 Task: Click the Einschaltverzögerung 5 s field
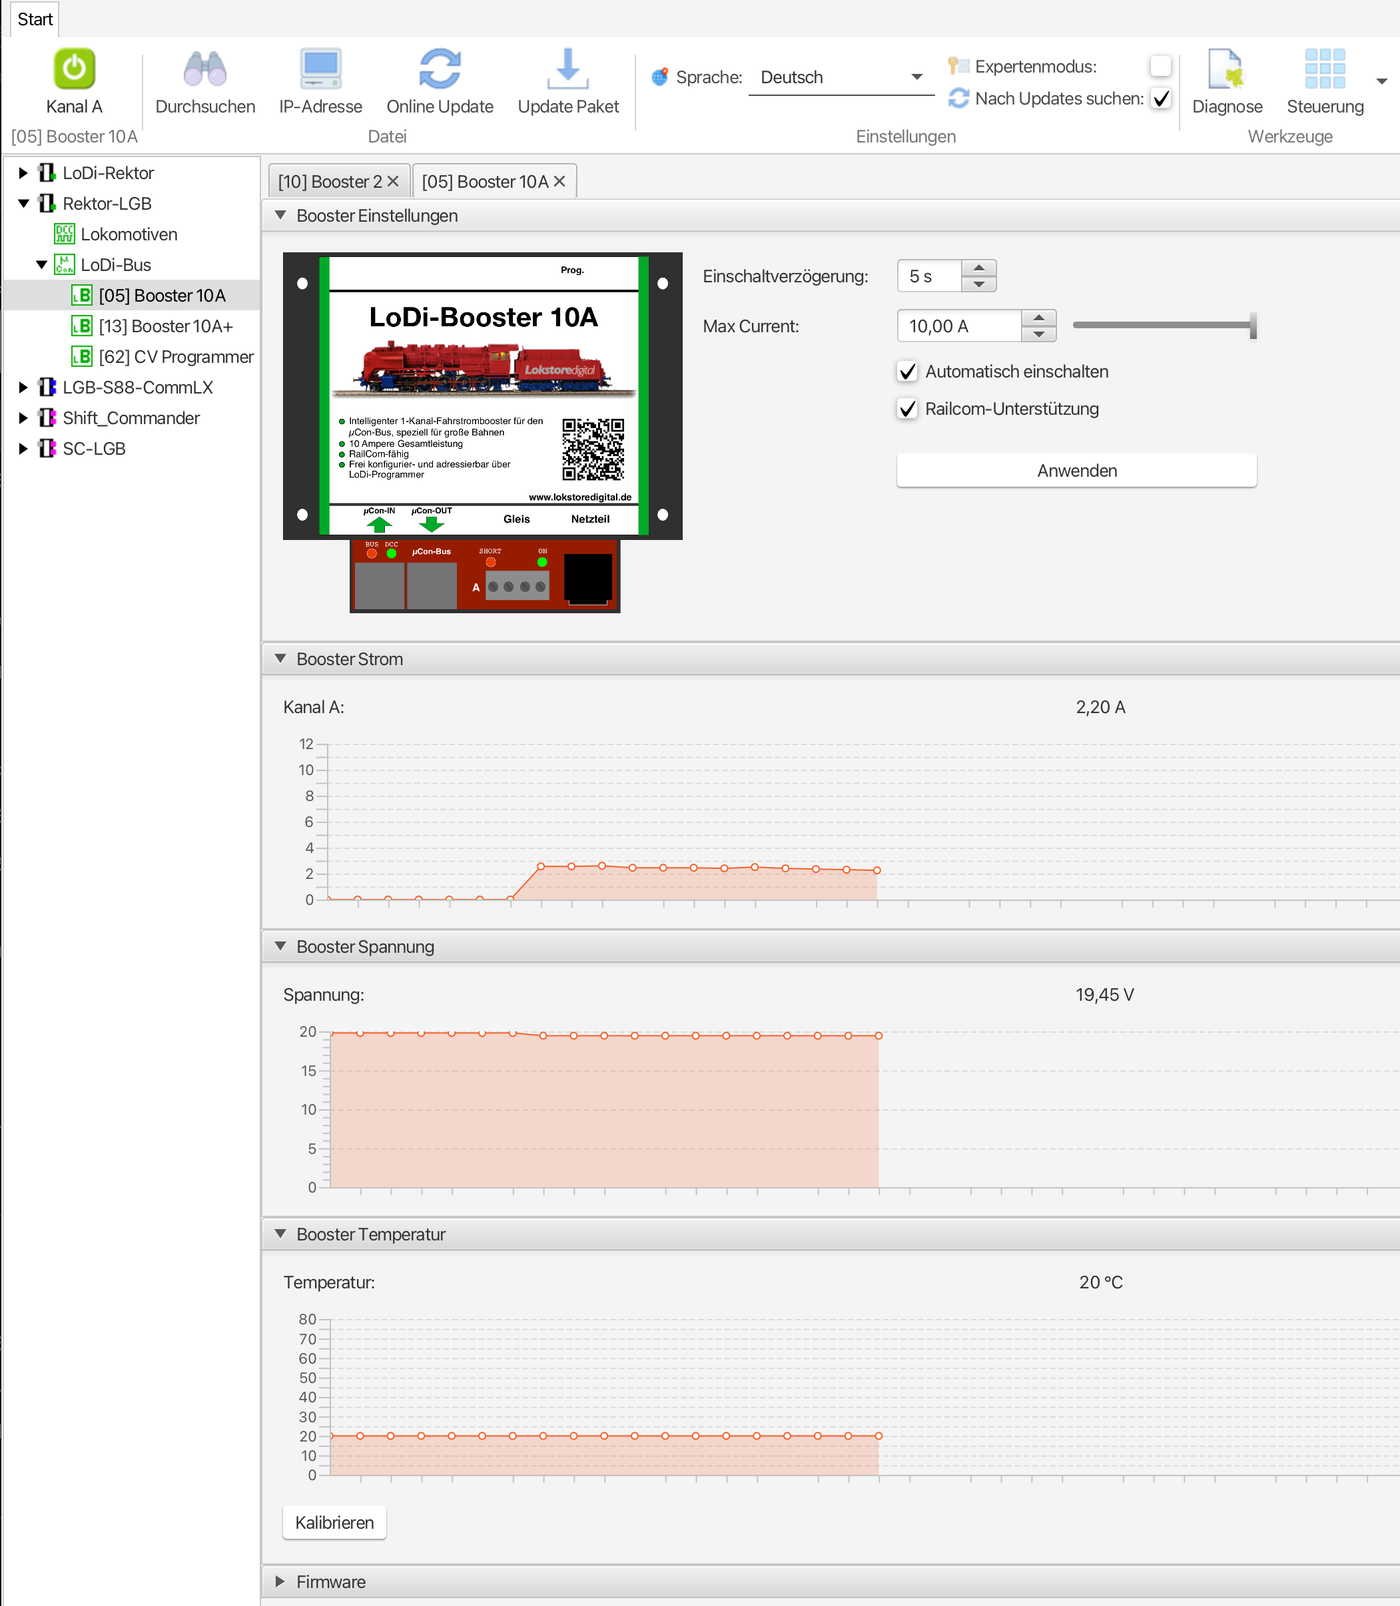click(x=929, y=276)
